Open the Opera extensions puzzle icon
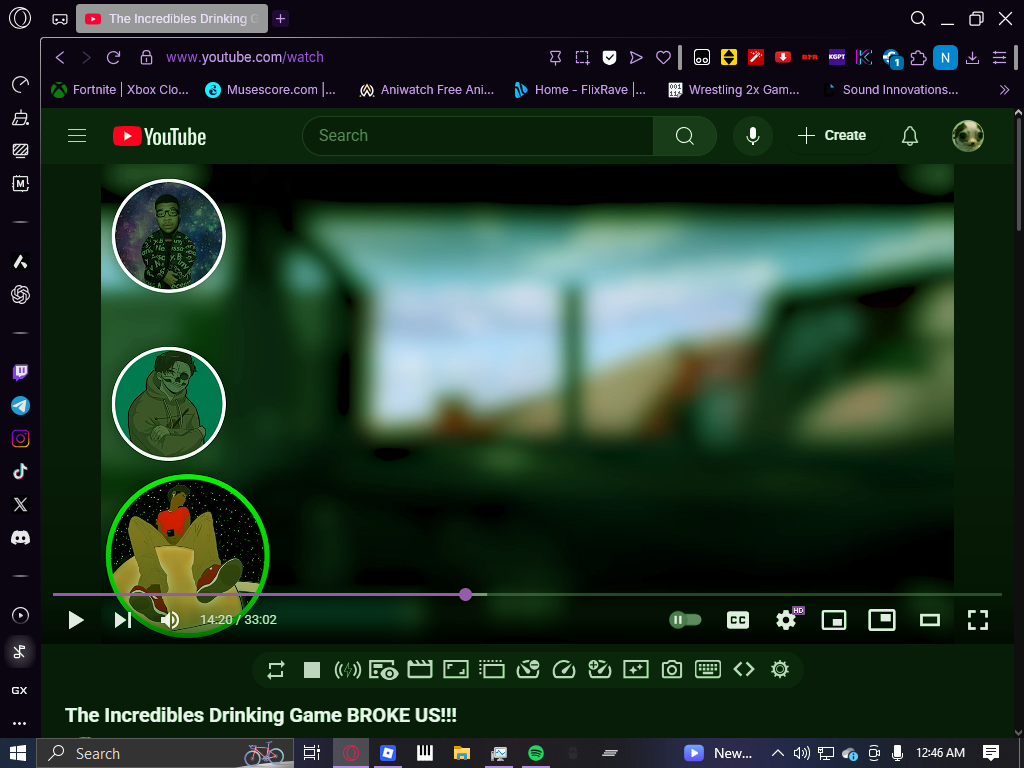1024x768 pixels. point(918,57)
